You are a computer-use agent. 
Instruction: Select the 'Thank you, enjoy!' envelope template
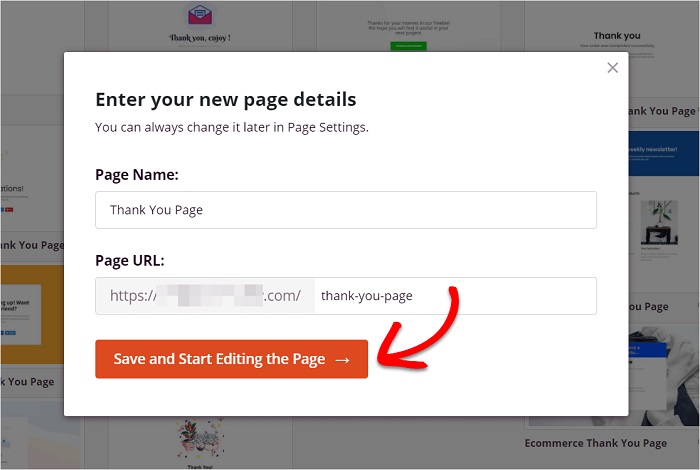[200, 25]
